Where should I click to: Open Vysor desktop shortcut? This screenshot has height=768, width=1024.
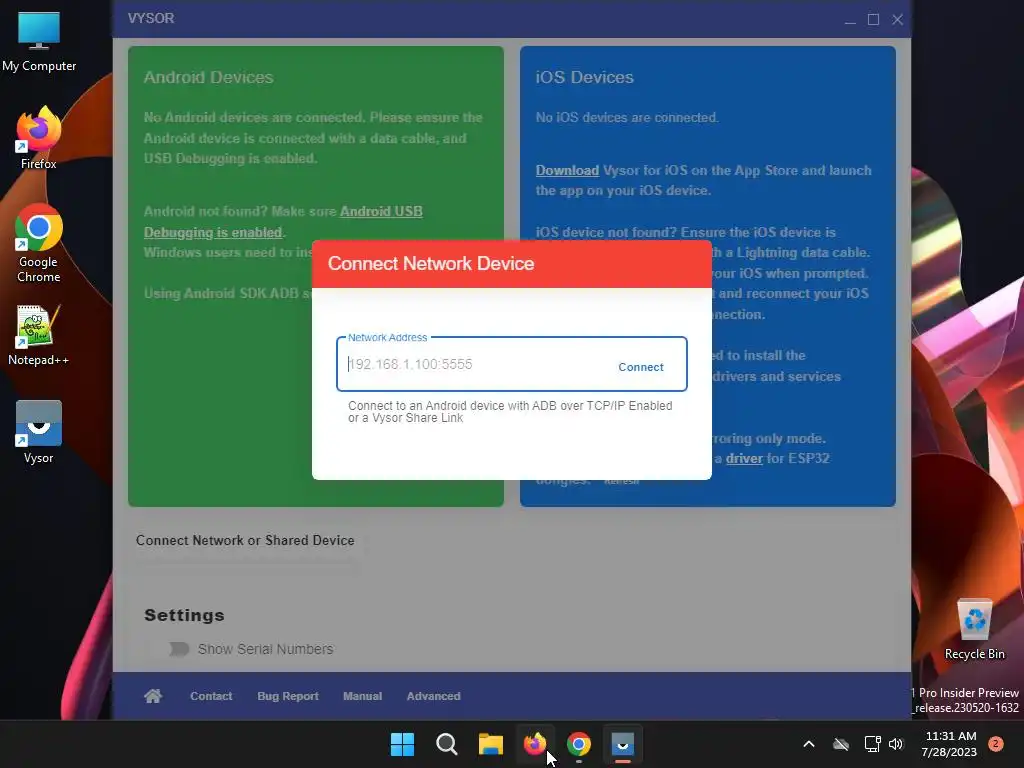[x=39, y=432]
